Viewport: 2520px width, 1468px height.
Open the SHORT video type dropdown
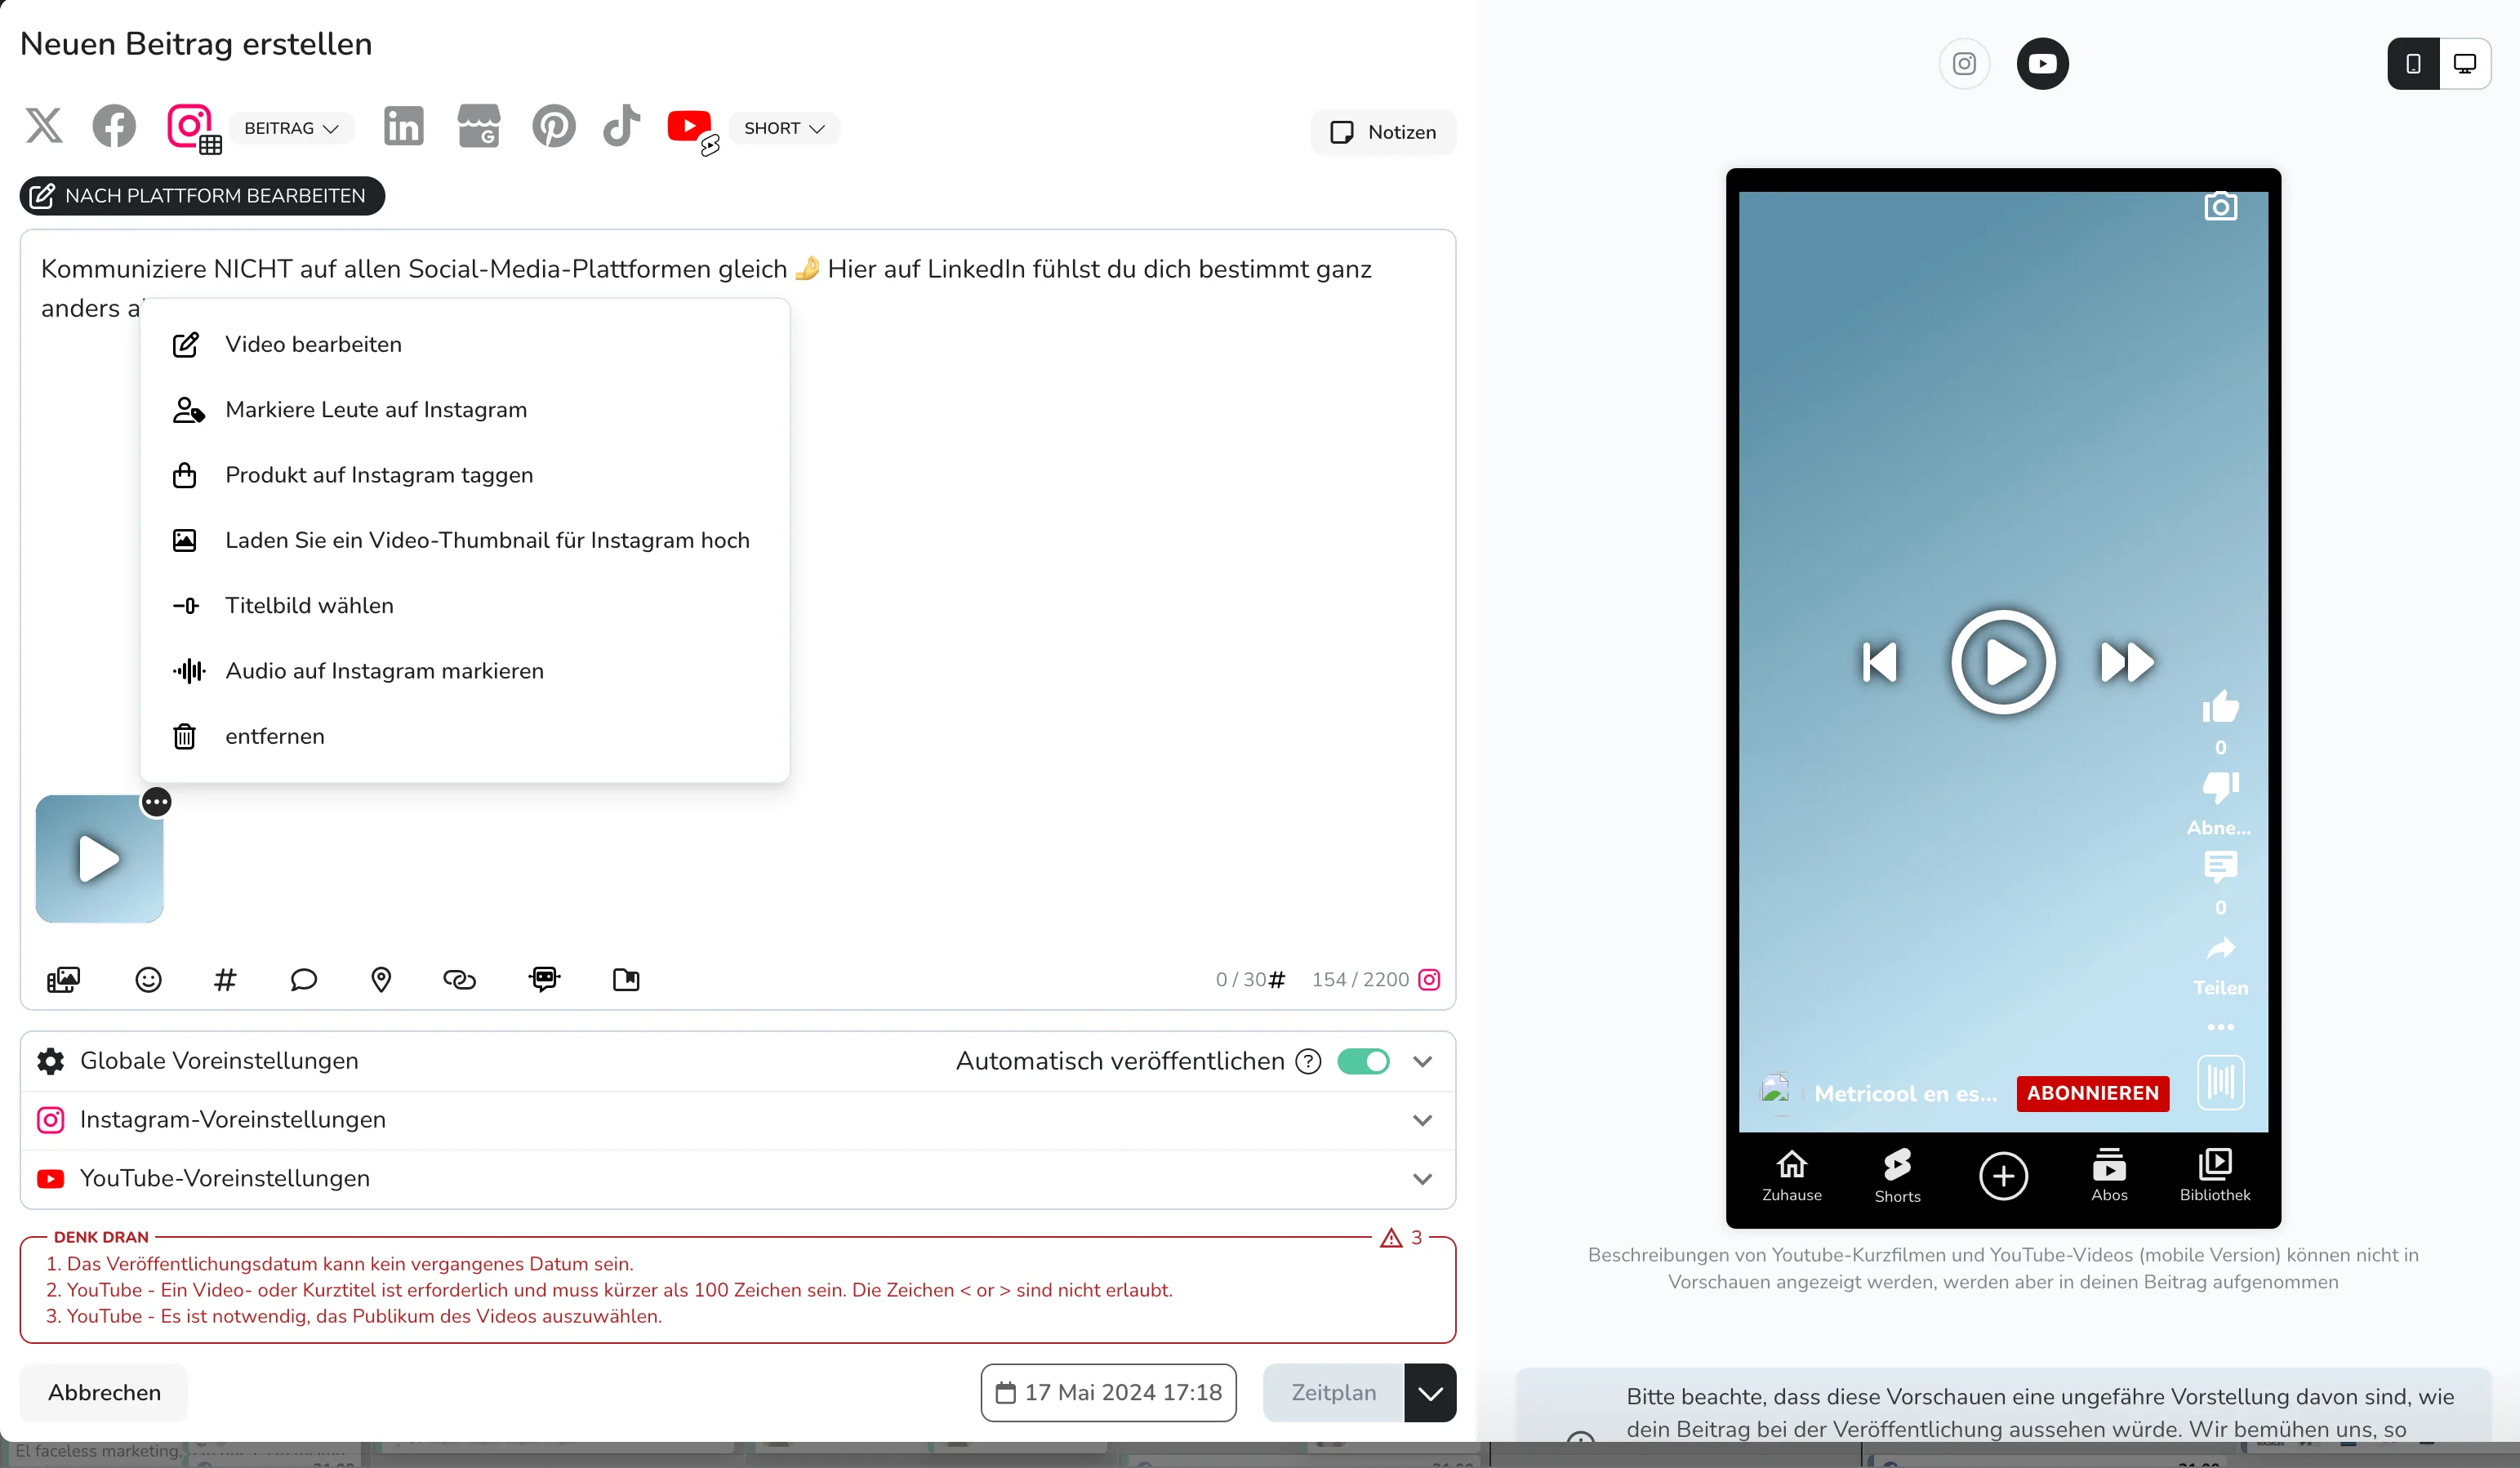point(784,128)
